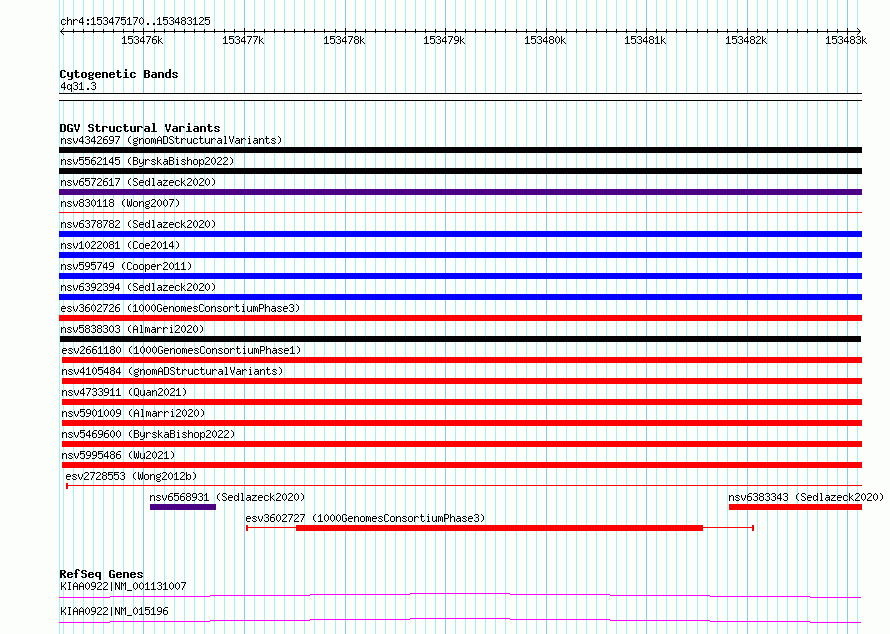Open the nsv6378782 Sedlazeck2020 label
The height and width of the screenshot is (634, 890).
(138, 224)
